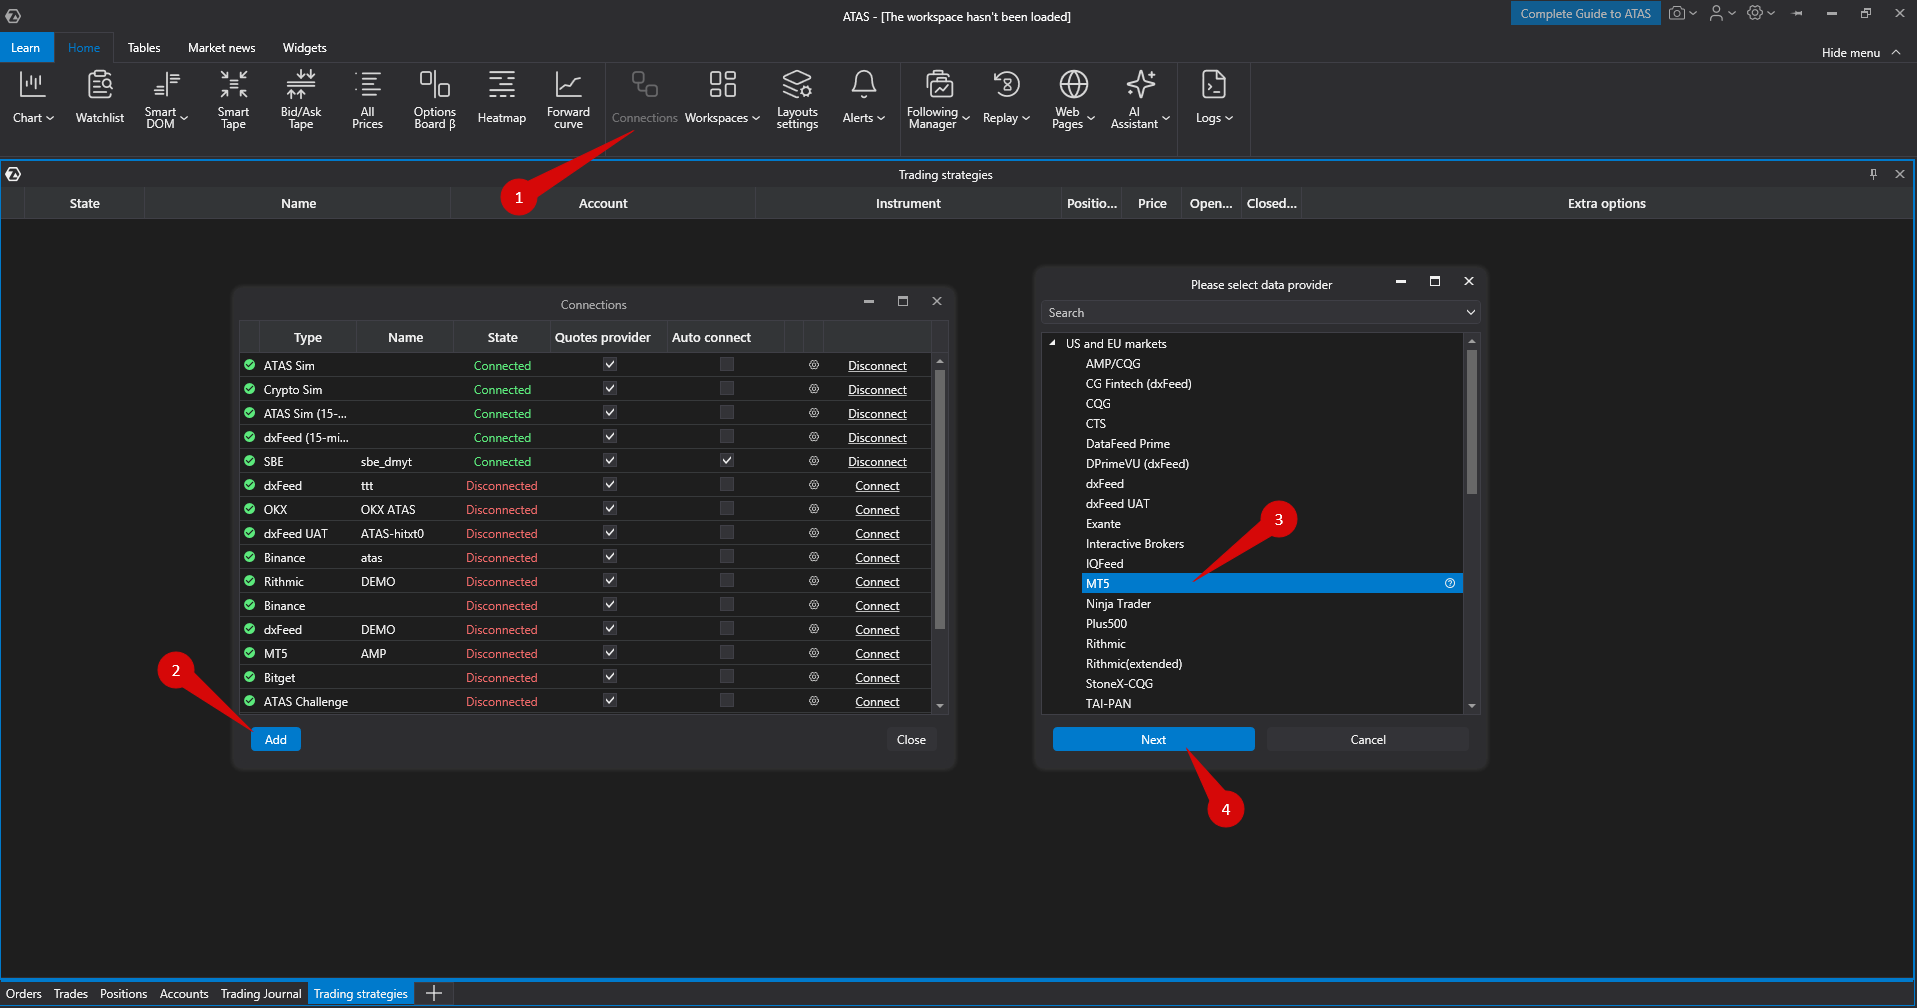
Task: Toggle Quotes provider for the MT5 AMP connection
Action: [x=610, y=653]
